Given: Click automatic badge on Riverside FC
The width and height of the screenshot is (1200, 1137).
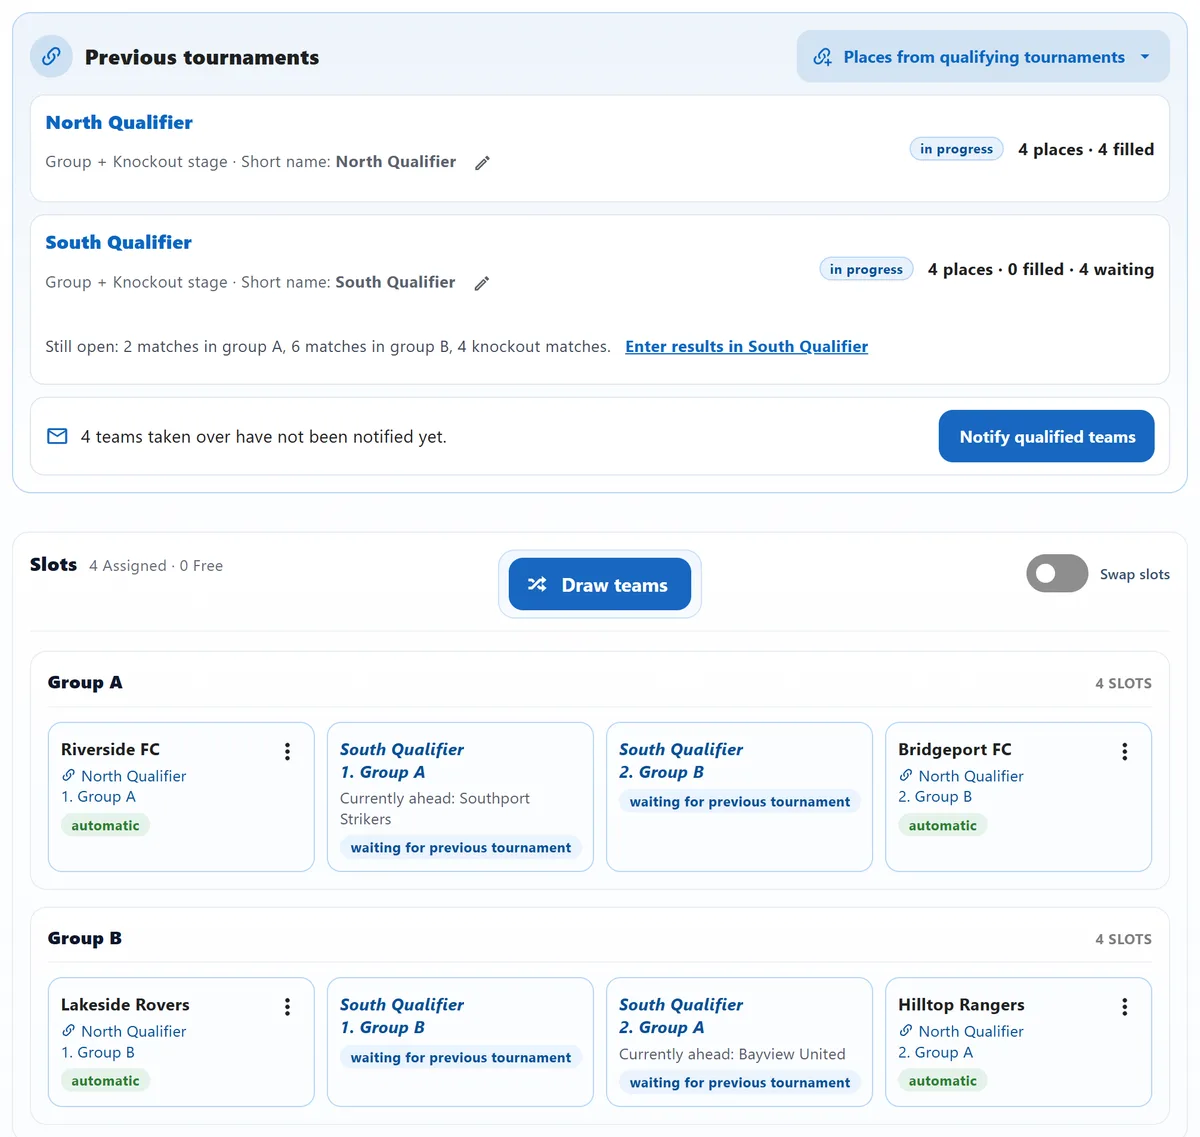Looking at the screenshot, I should click(x=105, y=825).
